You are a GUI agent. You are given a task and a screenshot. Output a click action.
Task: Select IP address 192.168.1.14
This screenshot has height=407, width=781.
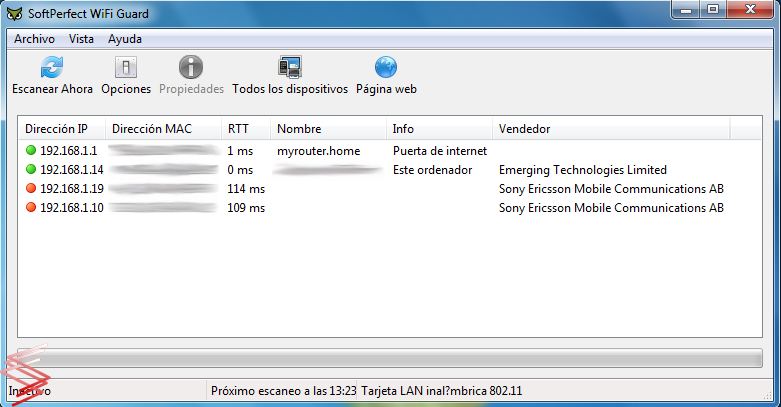point(72,170)
